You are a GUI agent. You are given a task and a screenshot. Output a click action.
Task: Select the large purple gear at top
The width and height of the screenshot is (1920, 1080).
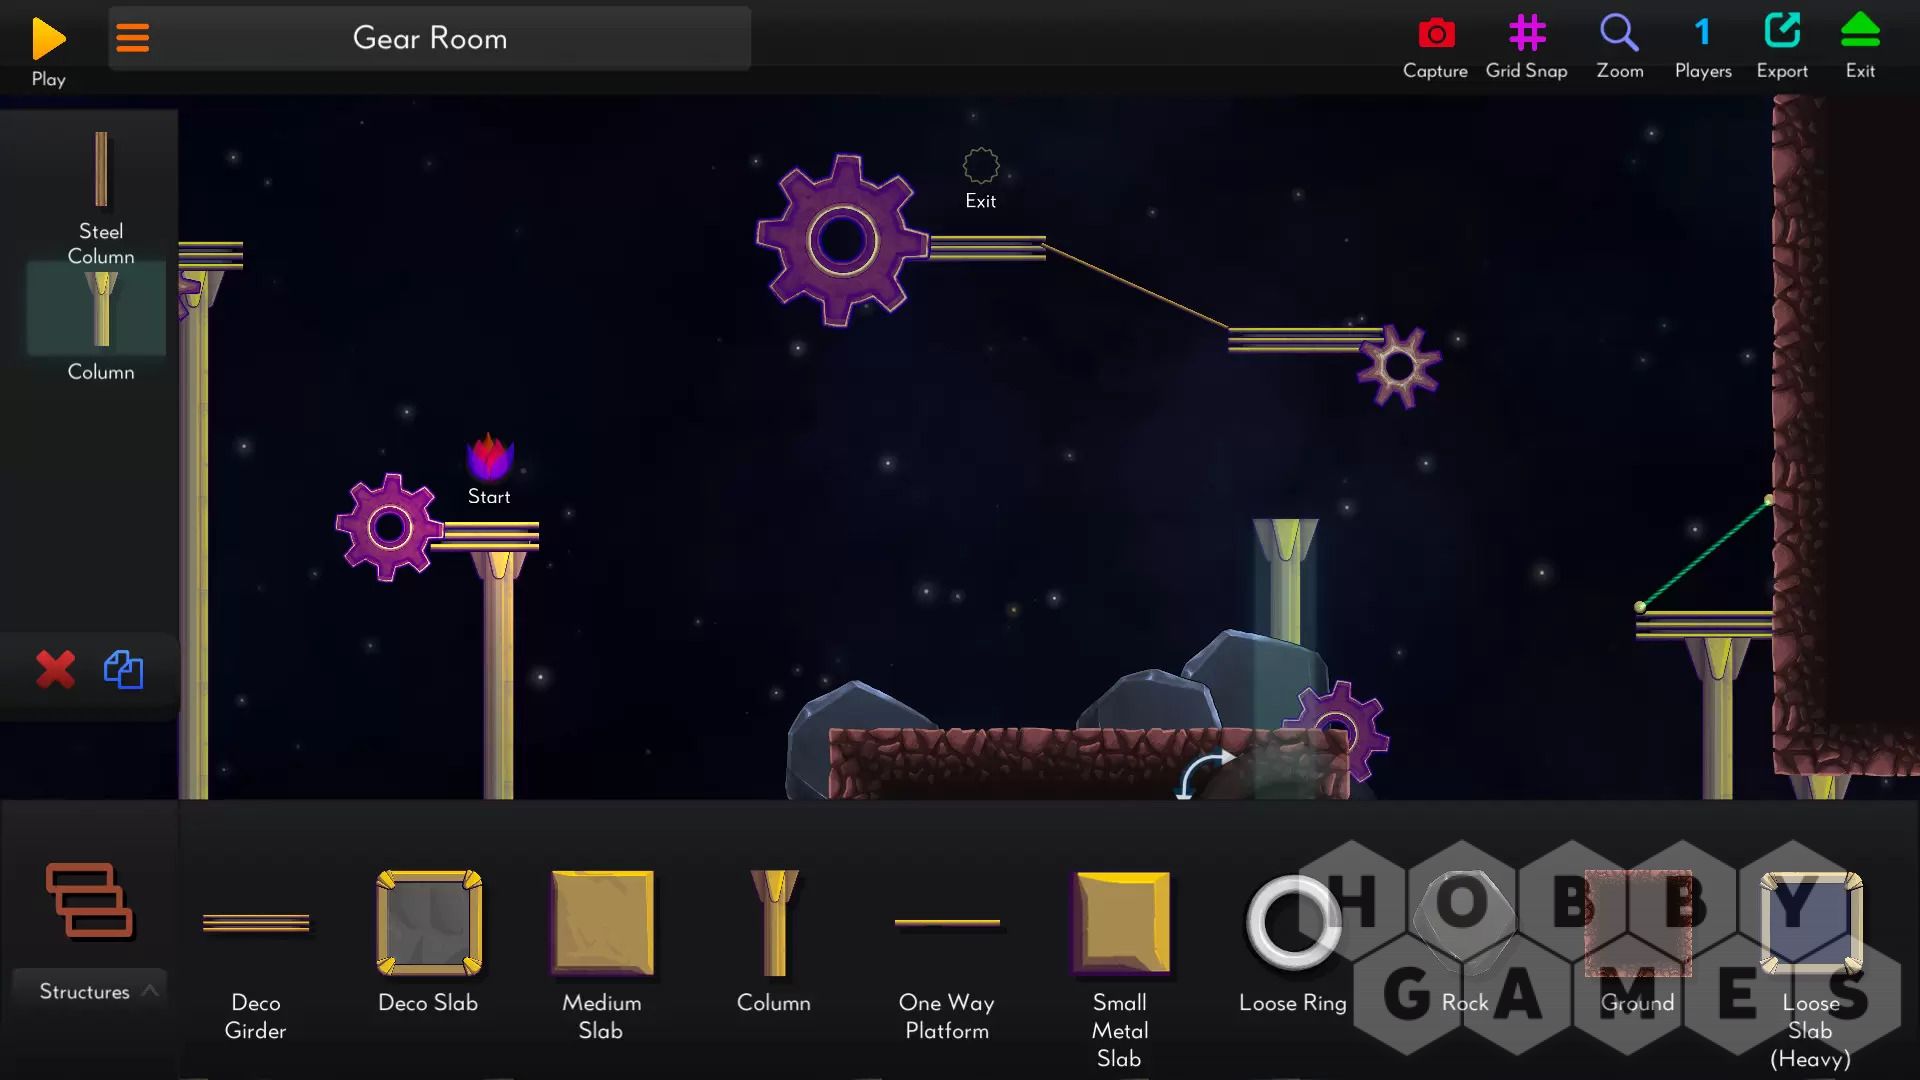(x=842, y=240)
